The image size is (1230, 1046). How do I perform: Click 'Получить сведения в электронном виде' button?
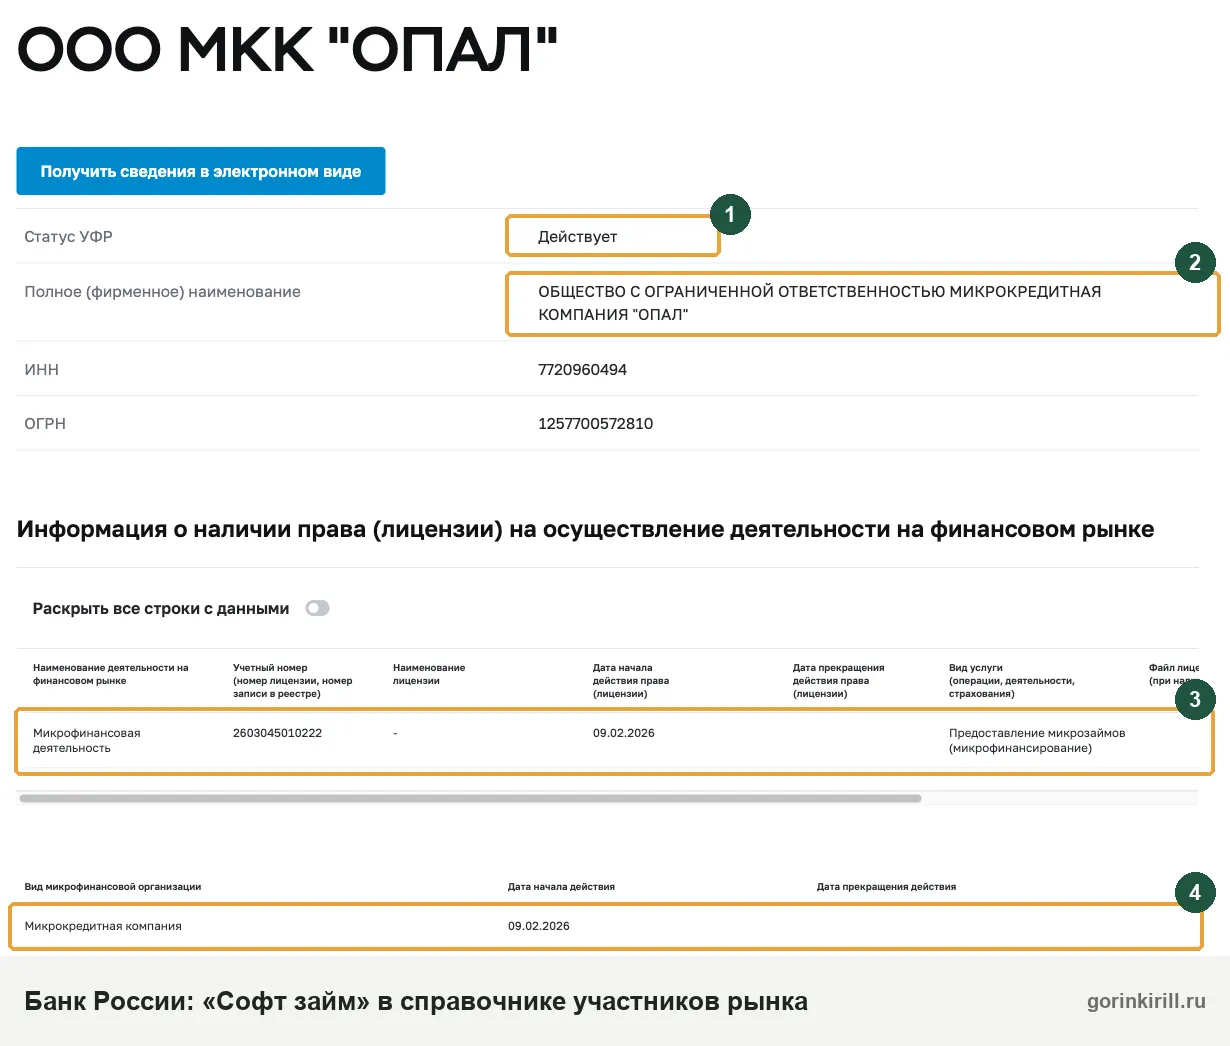pos(201,171)
